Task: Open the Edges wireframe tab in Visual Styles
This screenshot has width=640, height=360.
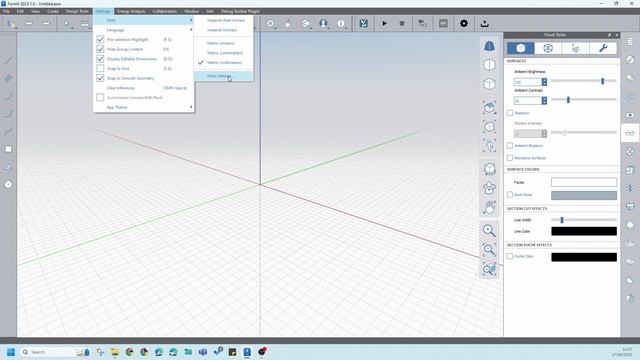Action: (x=548, y=48)
